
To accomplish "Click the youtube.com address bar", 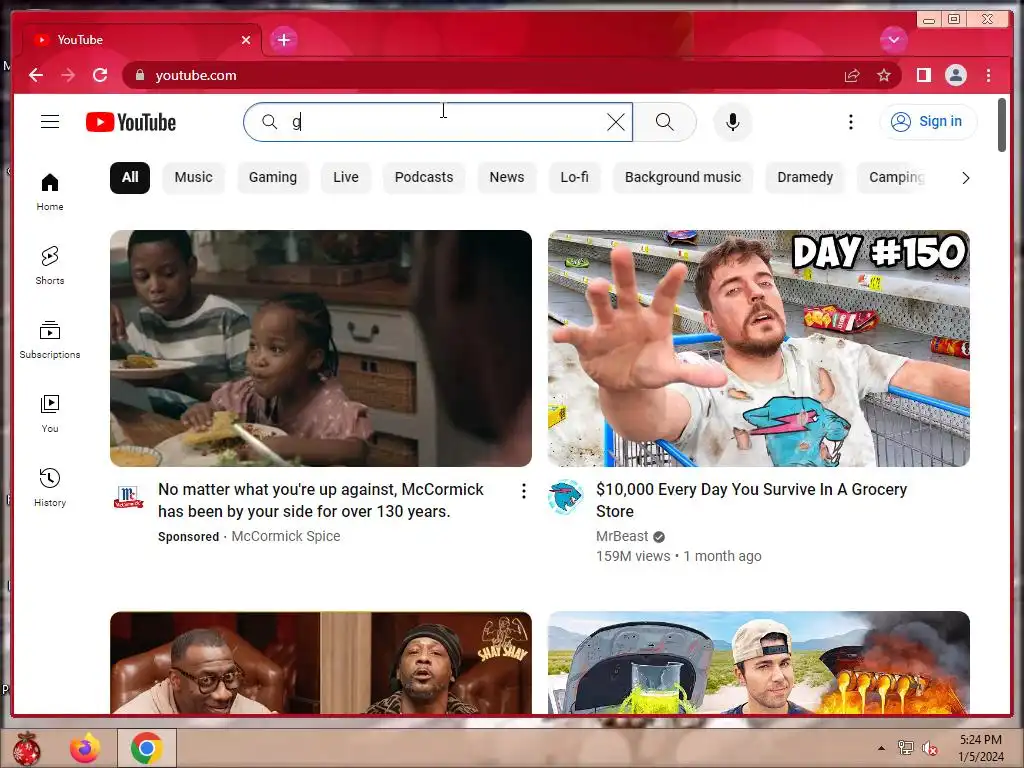I will [483, 75].
